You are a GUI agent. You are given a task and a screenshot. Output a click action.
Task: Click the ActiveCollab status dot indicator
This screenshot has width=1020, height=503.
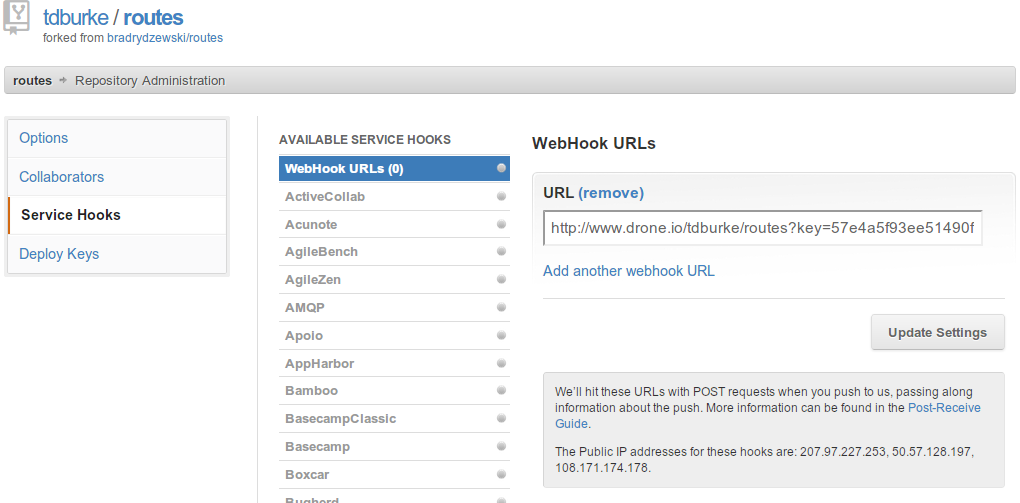point(501,197)
